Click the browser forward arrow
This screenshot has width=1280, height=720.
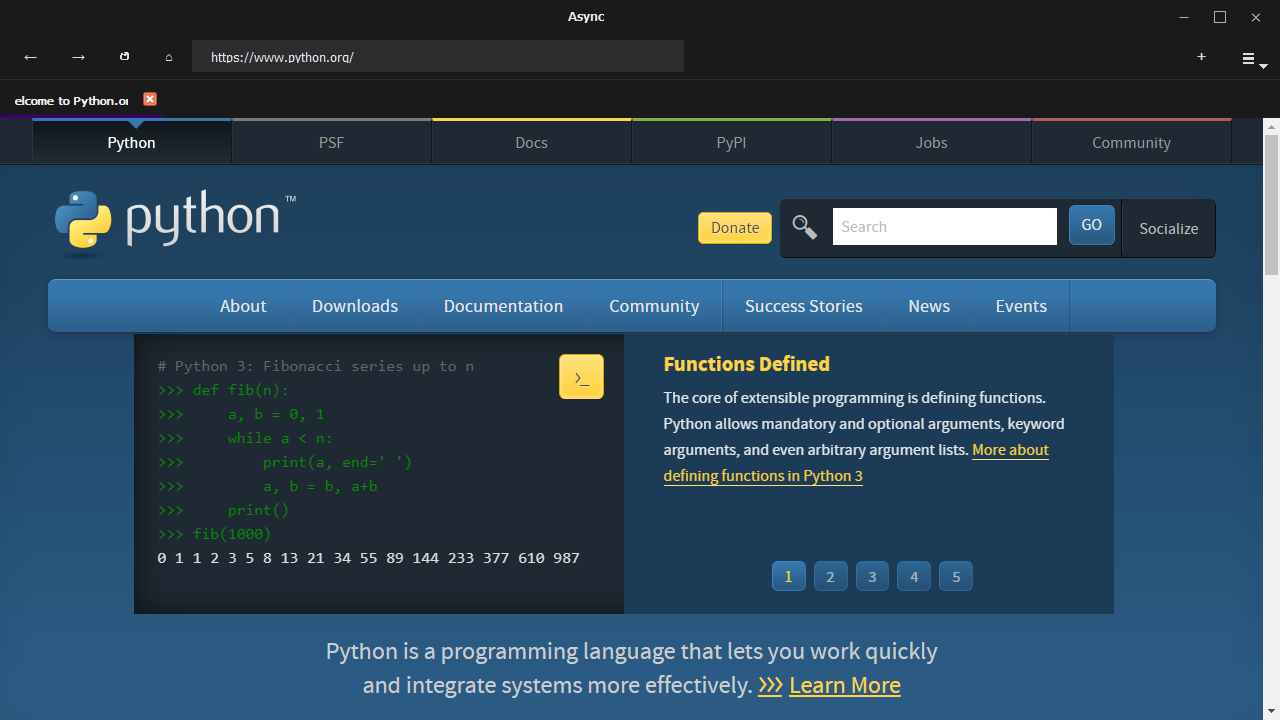[78, 57]
